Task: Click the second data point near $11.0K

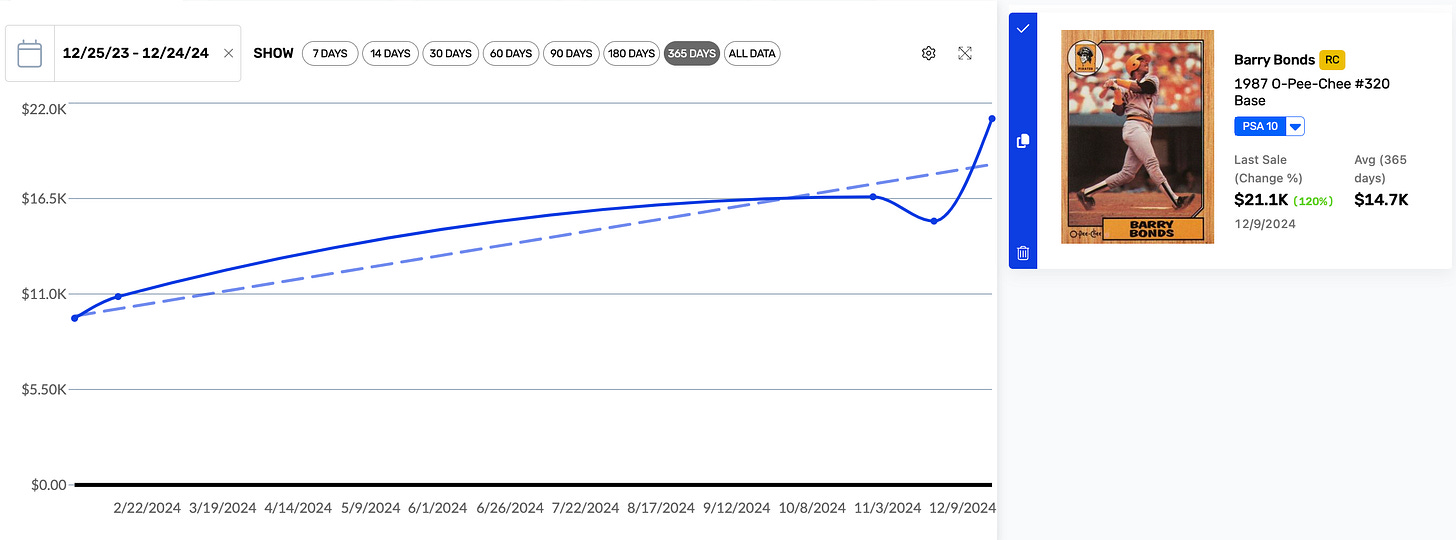Action: (x=119, y=296)
